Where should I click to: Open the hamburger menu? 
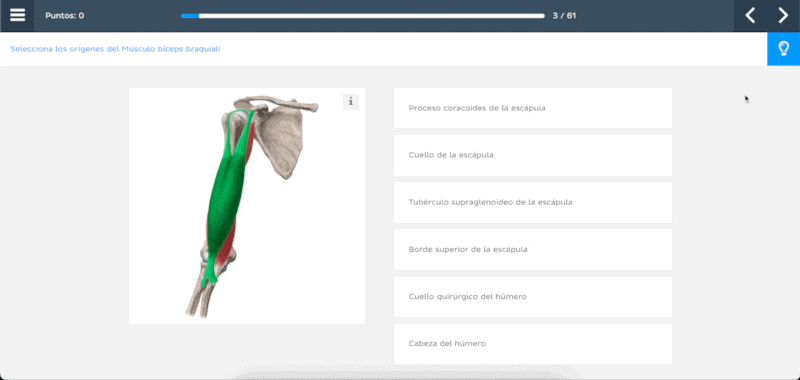click(x=17, y=15)
